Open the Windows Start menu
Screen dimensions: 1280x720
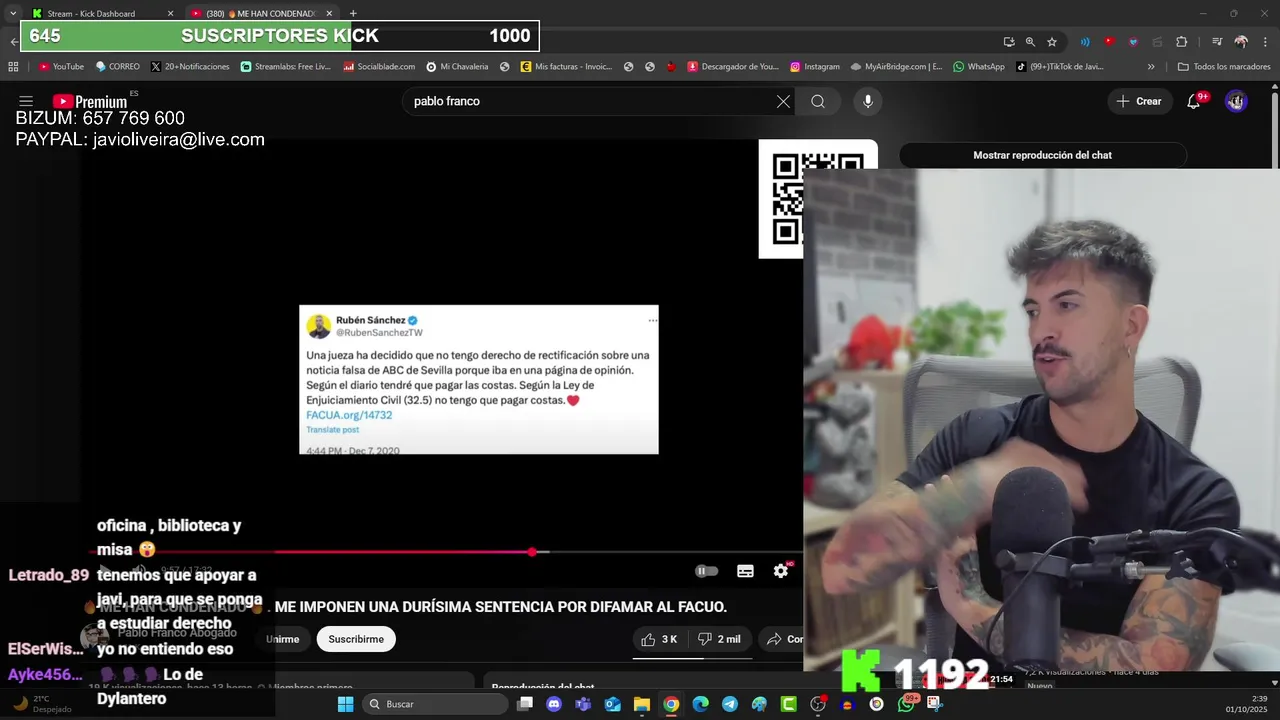[345, 704]
